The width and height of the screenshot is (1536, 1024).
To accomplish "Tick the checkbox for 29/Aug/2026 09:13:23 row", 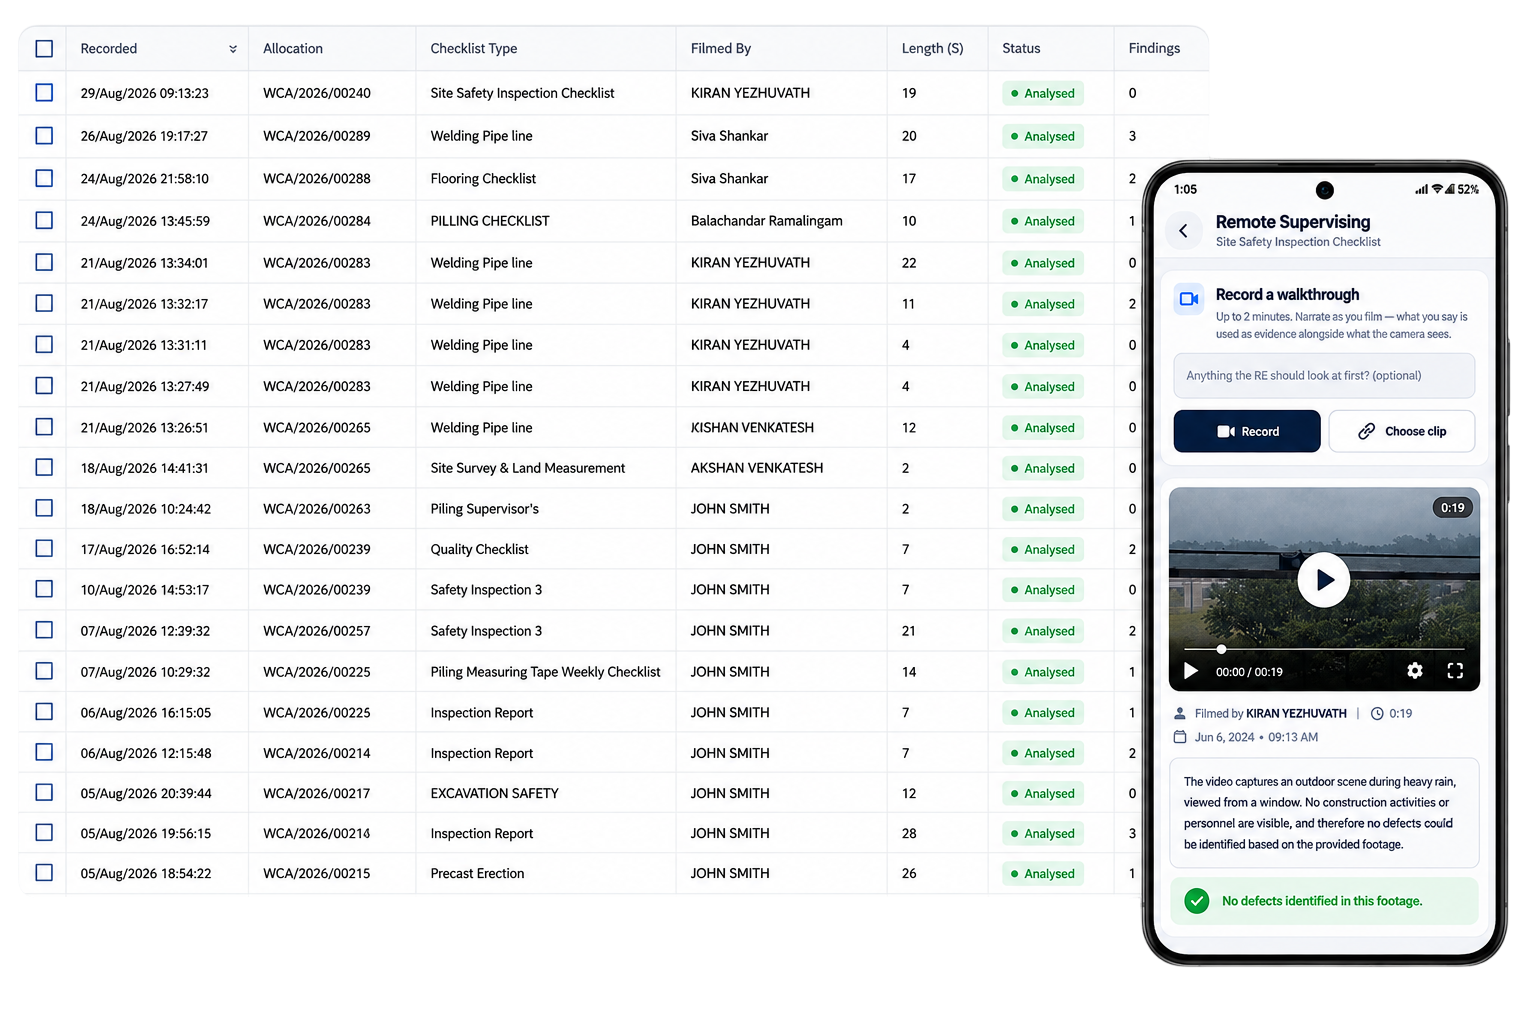I will 44,93.
